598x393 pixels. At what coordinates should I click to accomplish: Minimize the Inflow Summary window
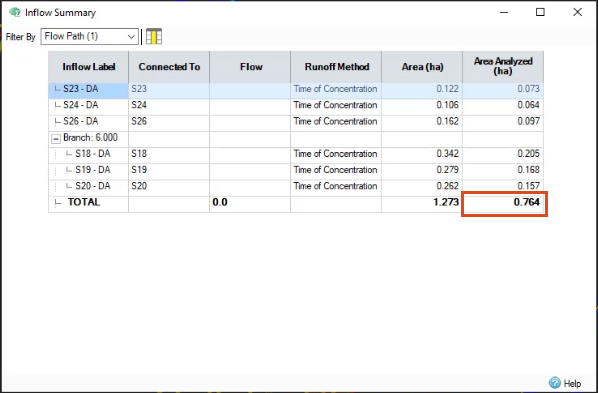(x=504, y=12)
